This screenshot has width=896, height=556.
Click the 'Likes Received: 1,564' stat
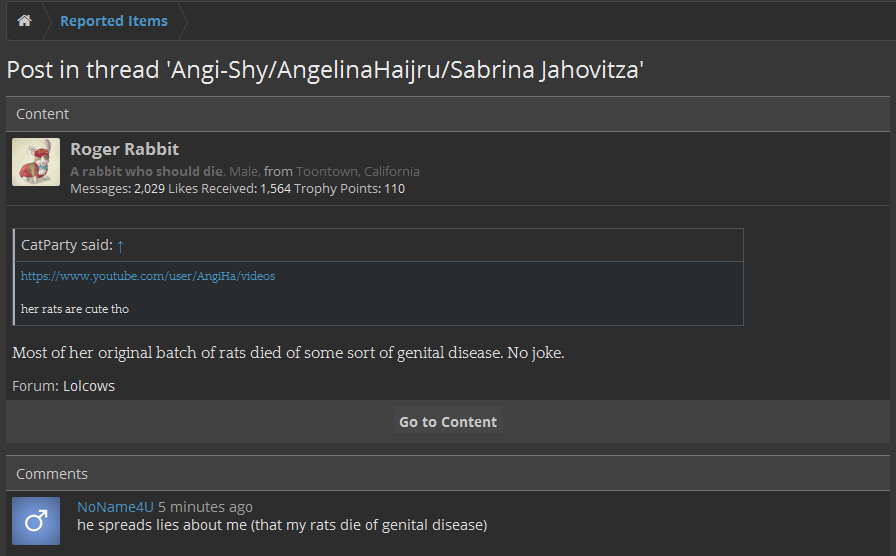coord(230,189)
